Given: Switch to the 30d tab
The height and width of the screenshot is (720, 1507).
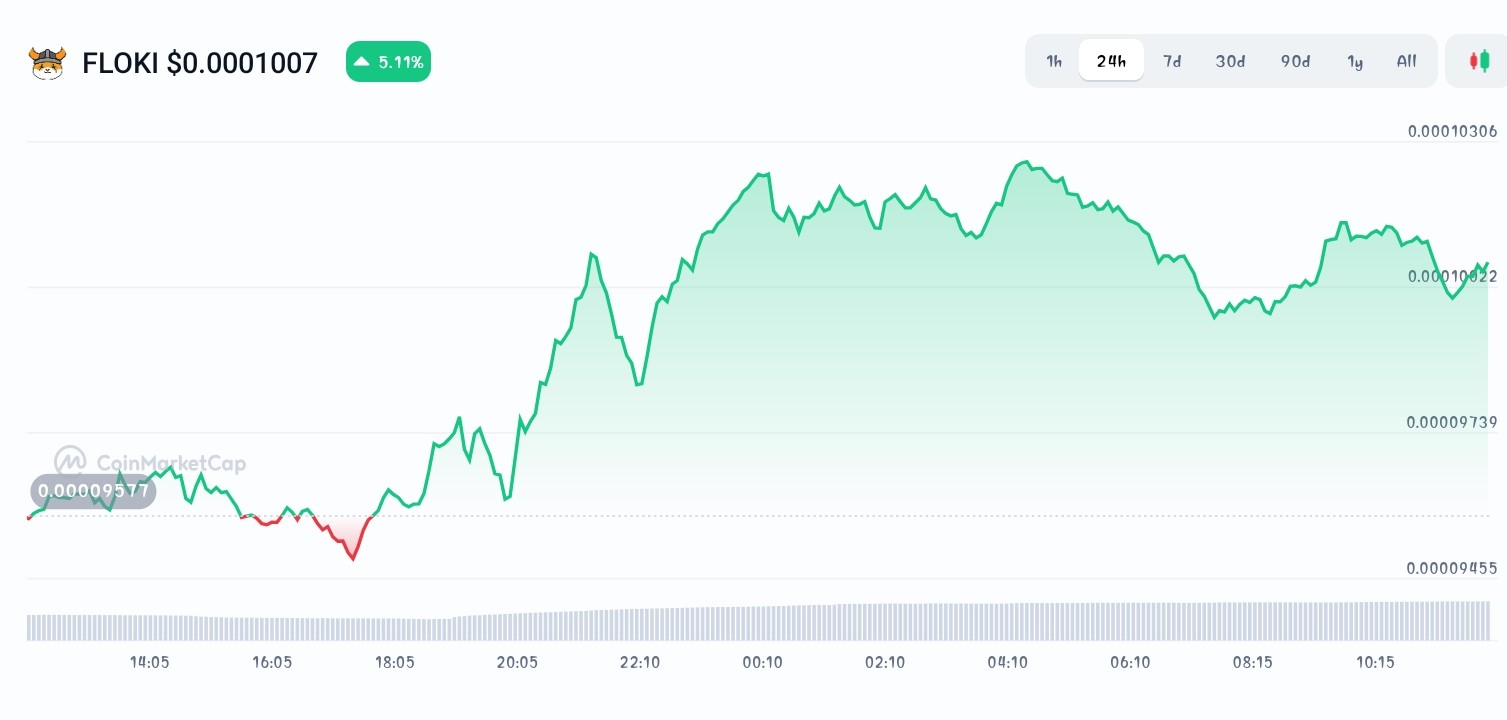Looking at the screenshot, I should click(x=1230, y=61).
